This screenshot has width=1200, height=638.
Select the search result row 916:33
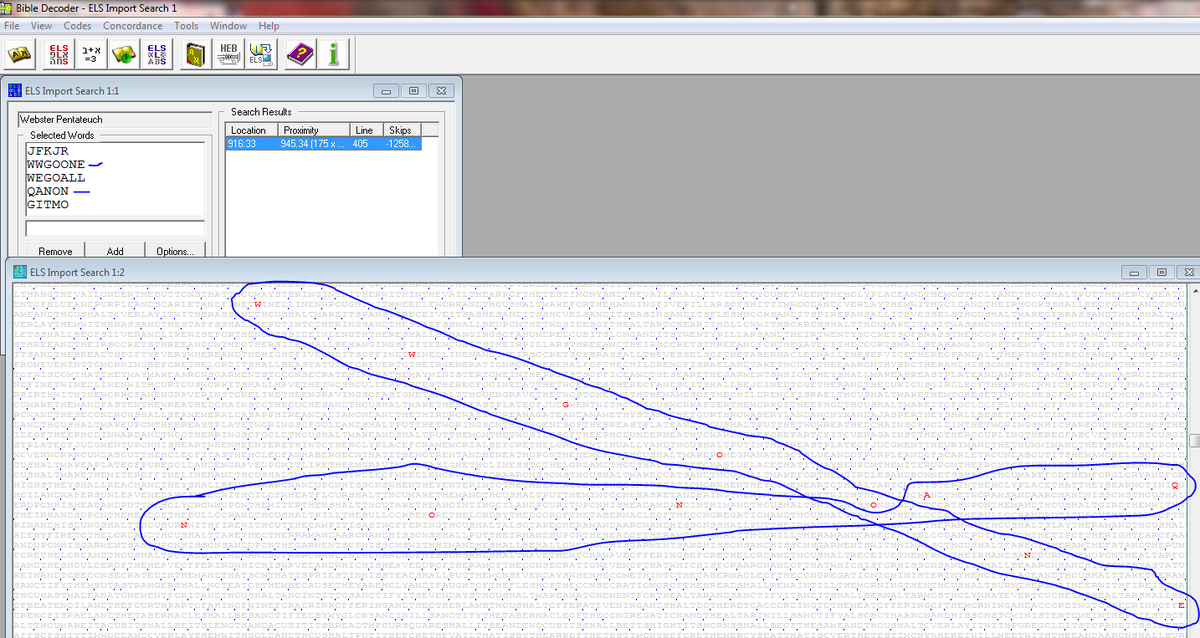324,144
